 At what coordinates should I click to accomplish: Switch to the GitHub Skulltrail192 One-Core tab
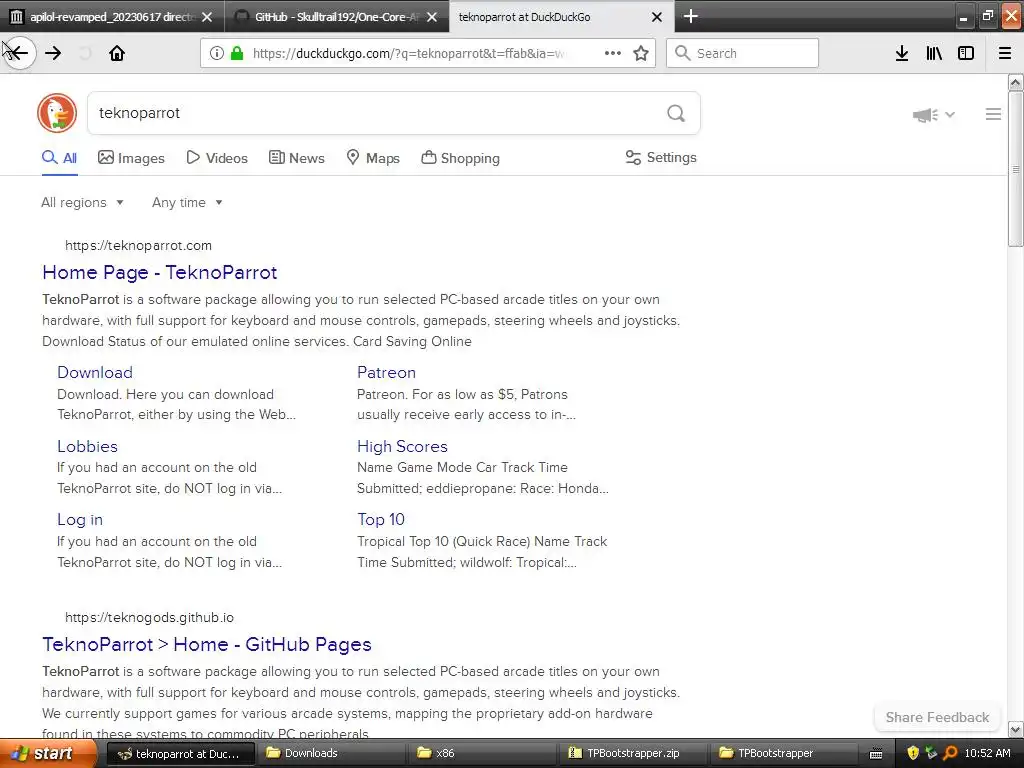click(x=336, y=17)
